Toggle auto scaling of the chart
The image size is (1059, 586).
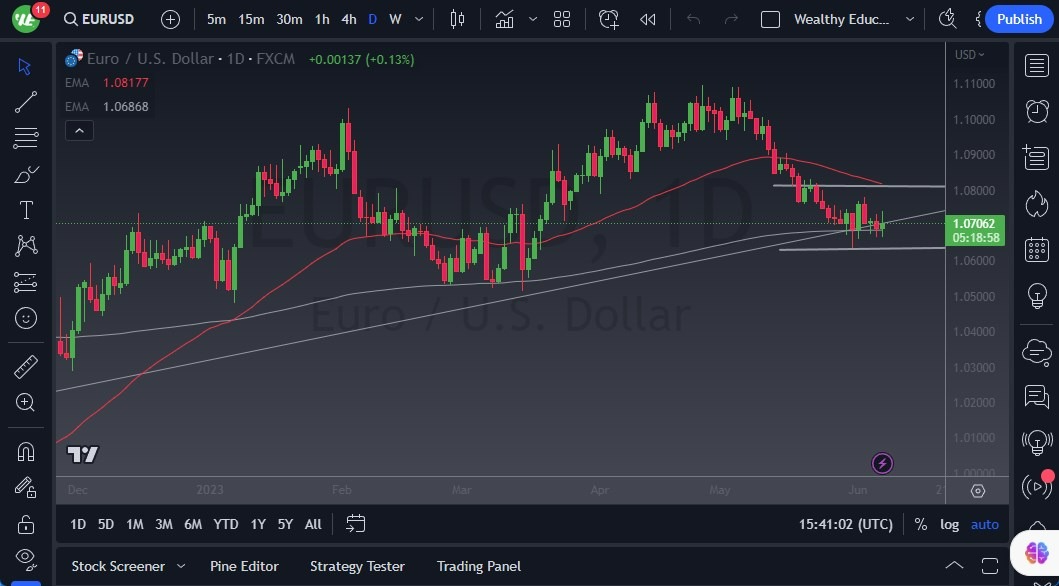point(984,524)
